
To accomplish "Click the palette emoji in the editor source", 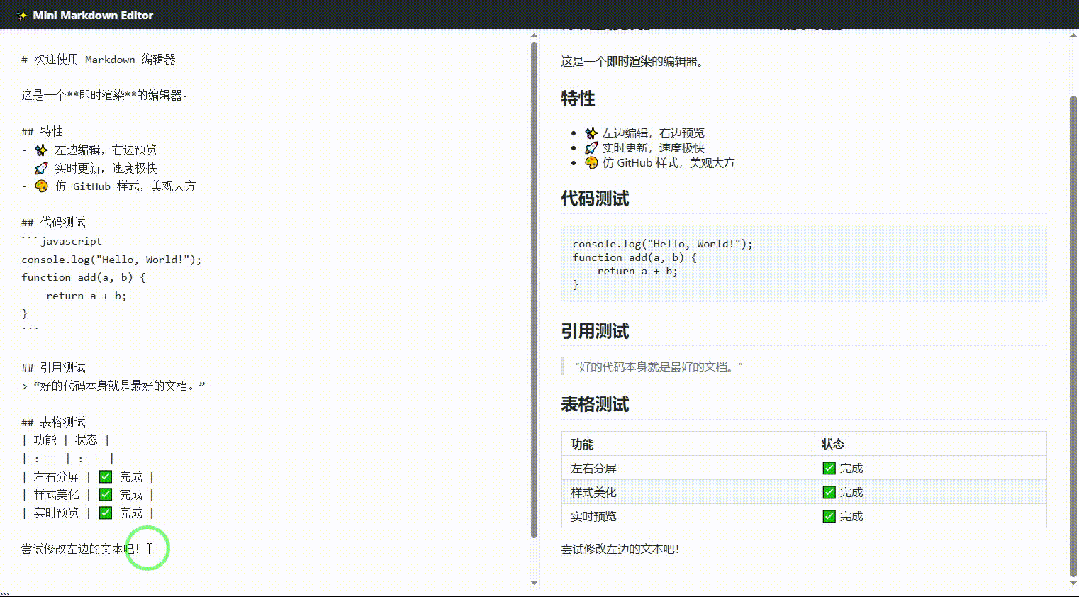I will point(41,186).
